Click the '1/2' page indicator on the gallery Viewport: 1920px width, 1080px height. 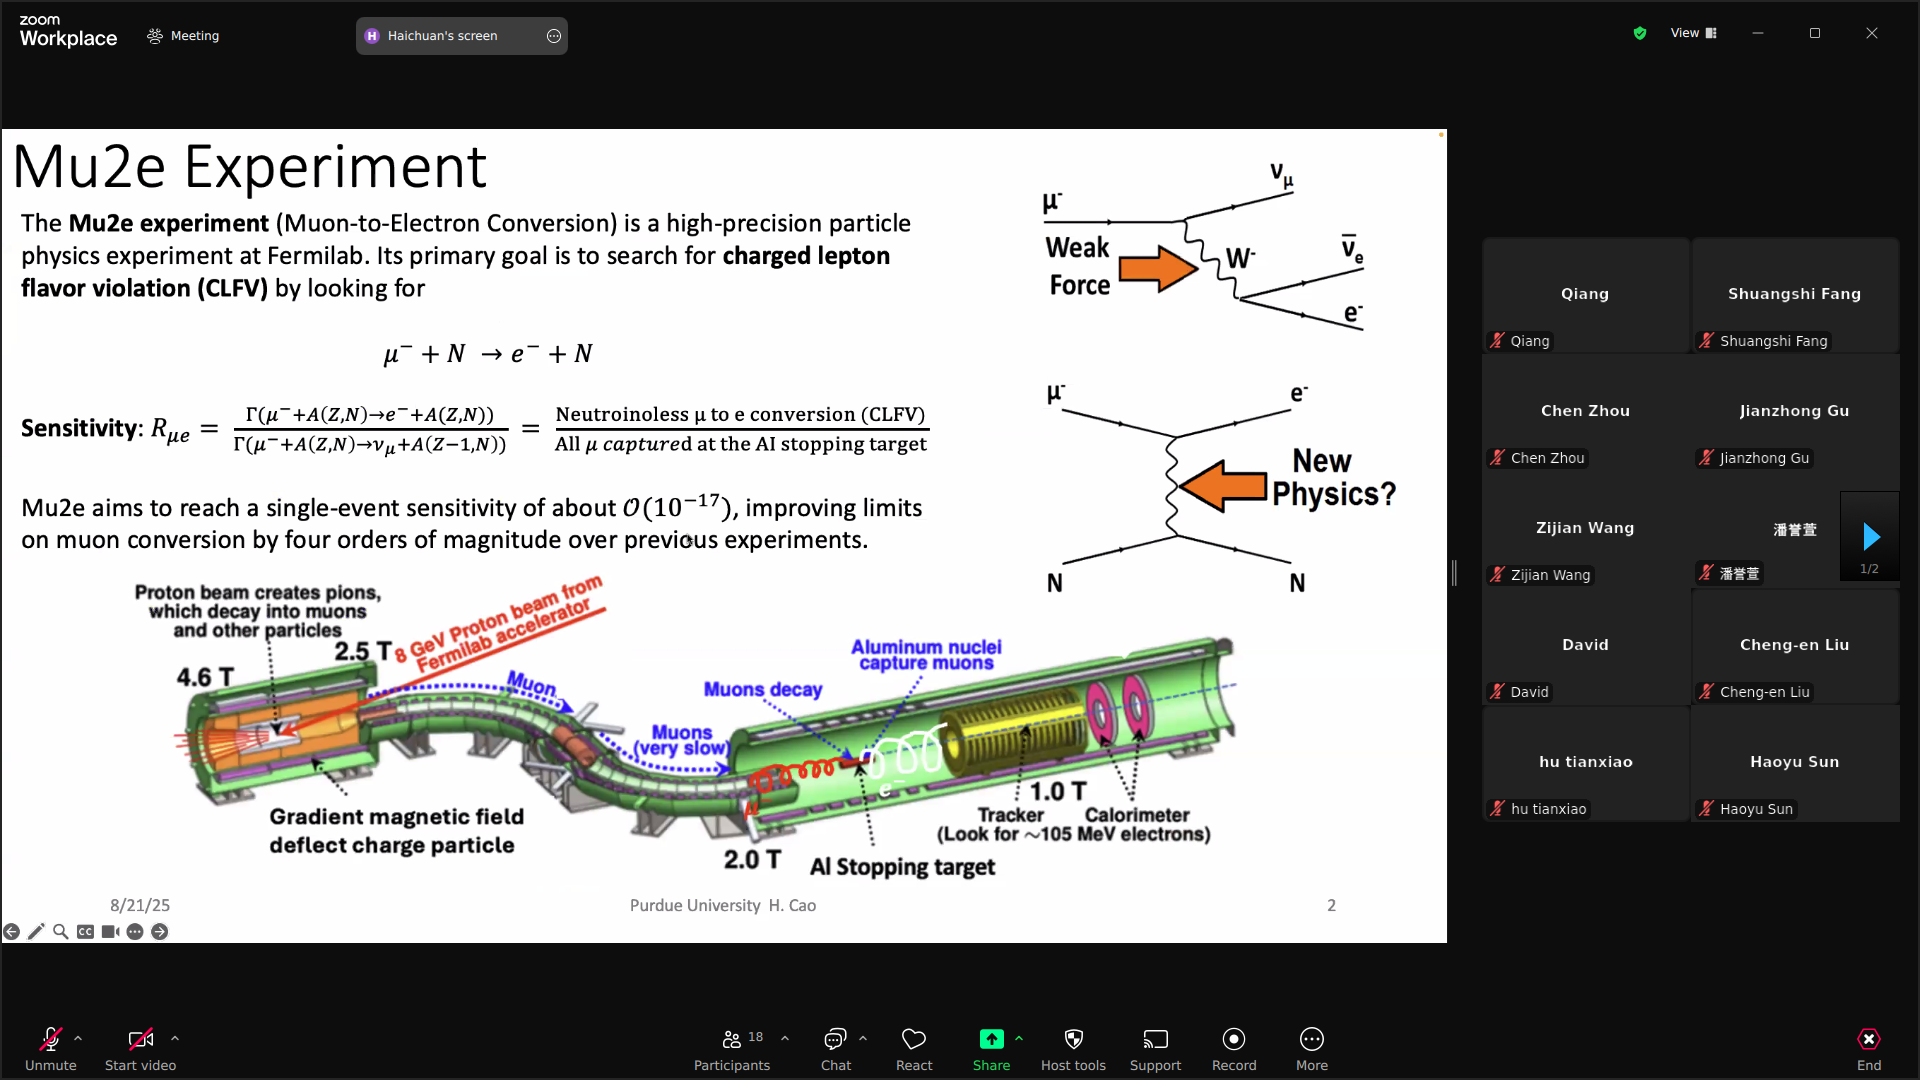coord(1869,569)
